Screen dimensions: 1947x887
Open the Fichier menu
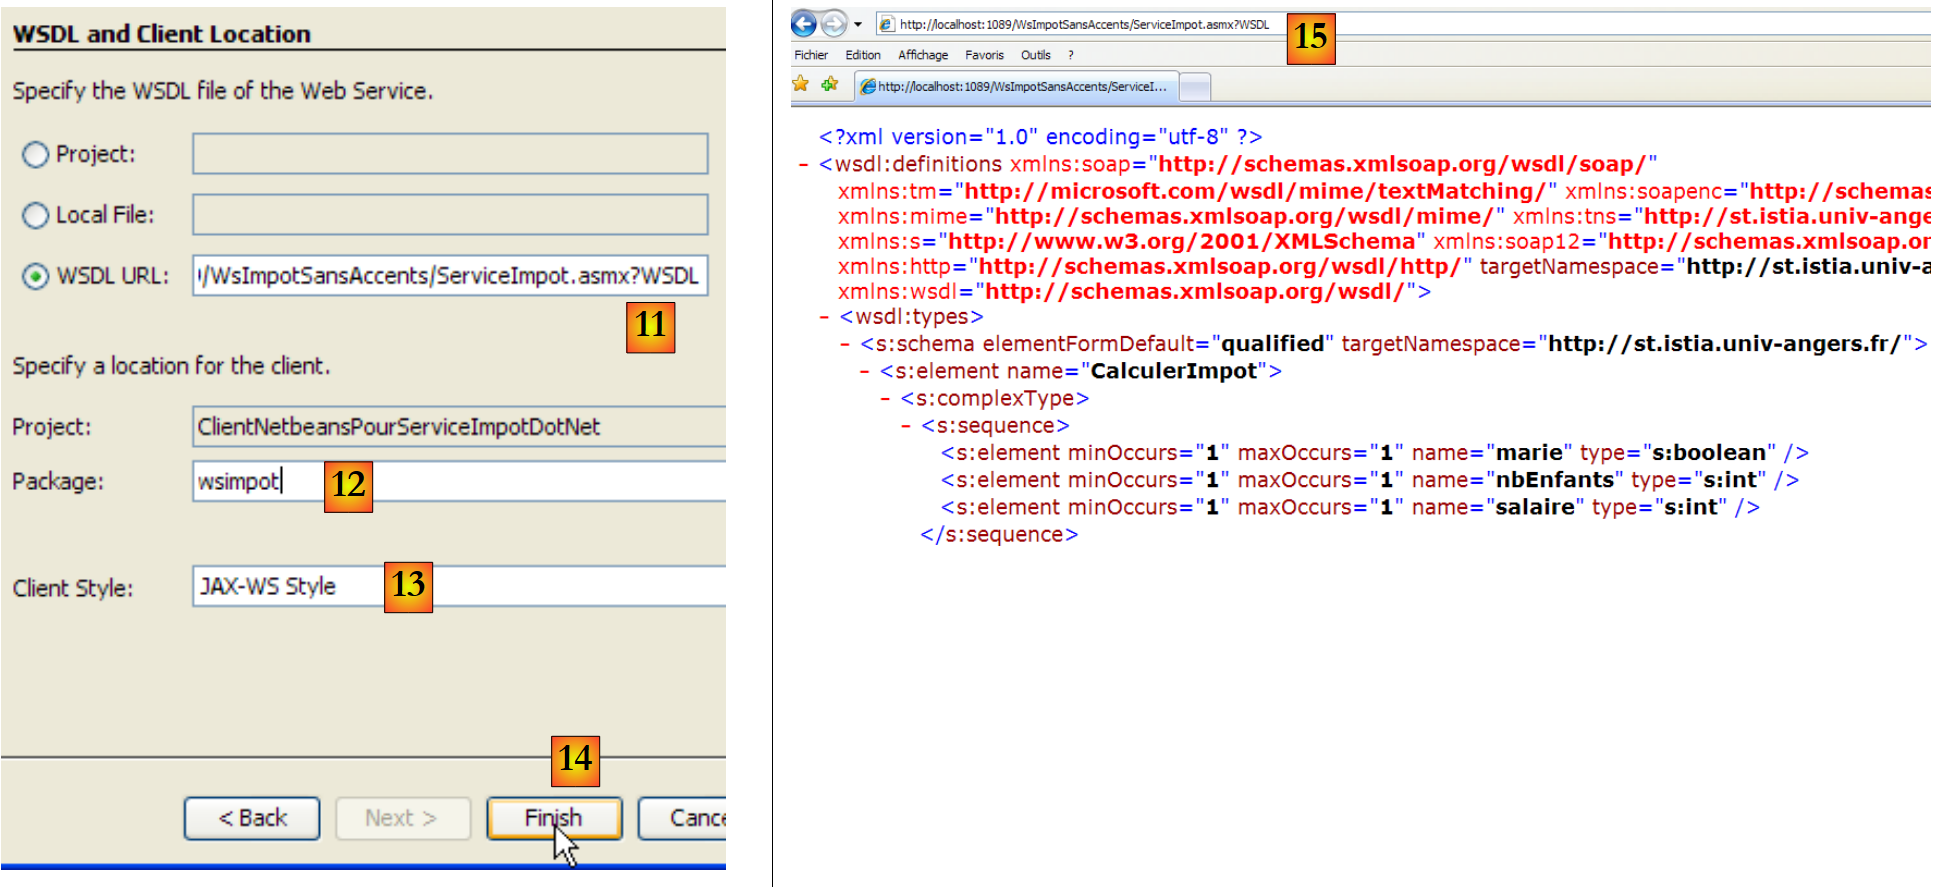[811, 55]
